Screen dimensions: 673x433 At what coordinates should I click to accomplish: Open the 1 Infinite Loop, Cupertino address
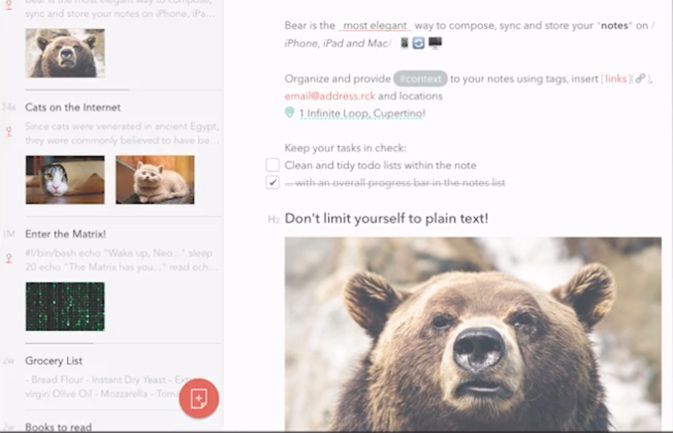coord(362,113)
